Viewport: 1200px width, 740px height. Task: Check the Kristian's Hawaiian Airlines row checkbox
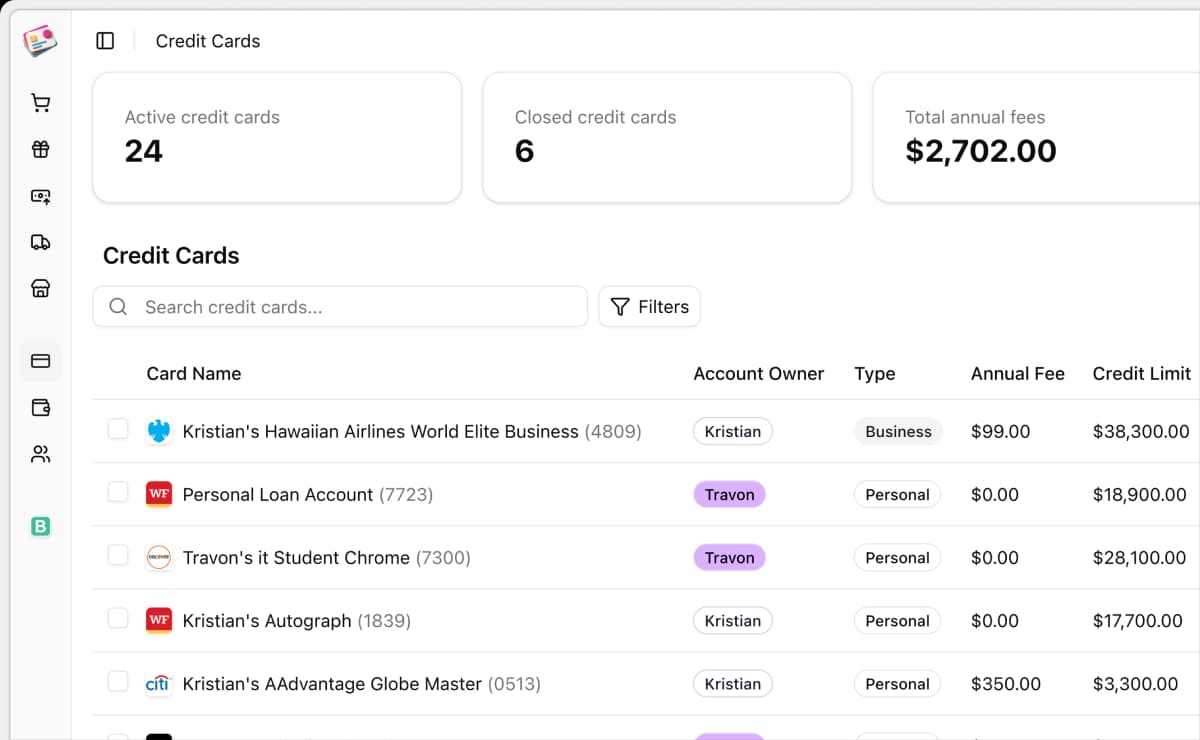118,429
